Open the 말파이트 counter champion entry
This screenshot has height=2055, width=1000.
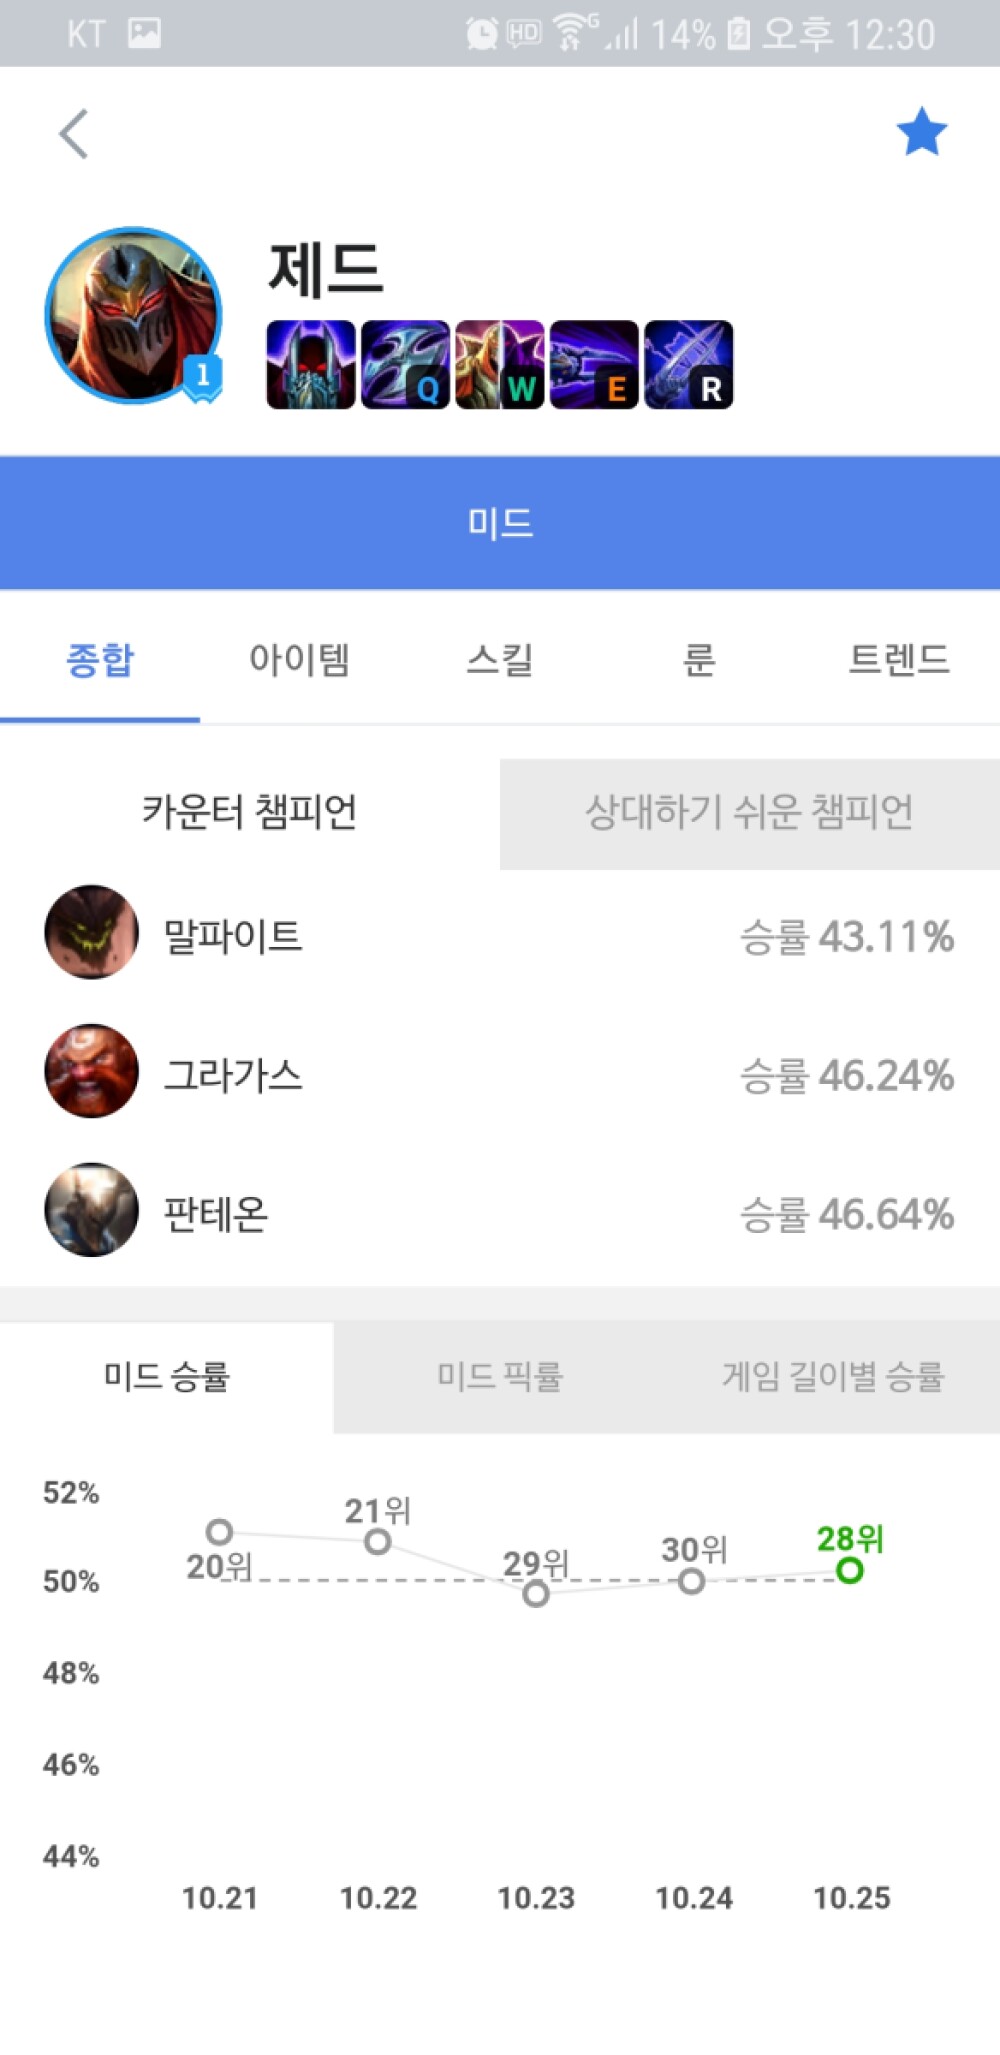click(500, 933)
